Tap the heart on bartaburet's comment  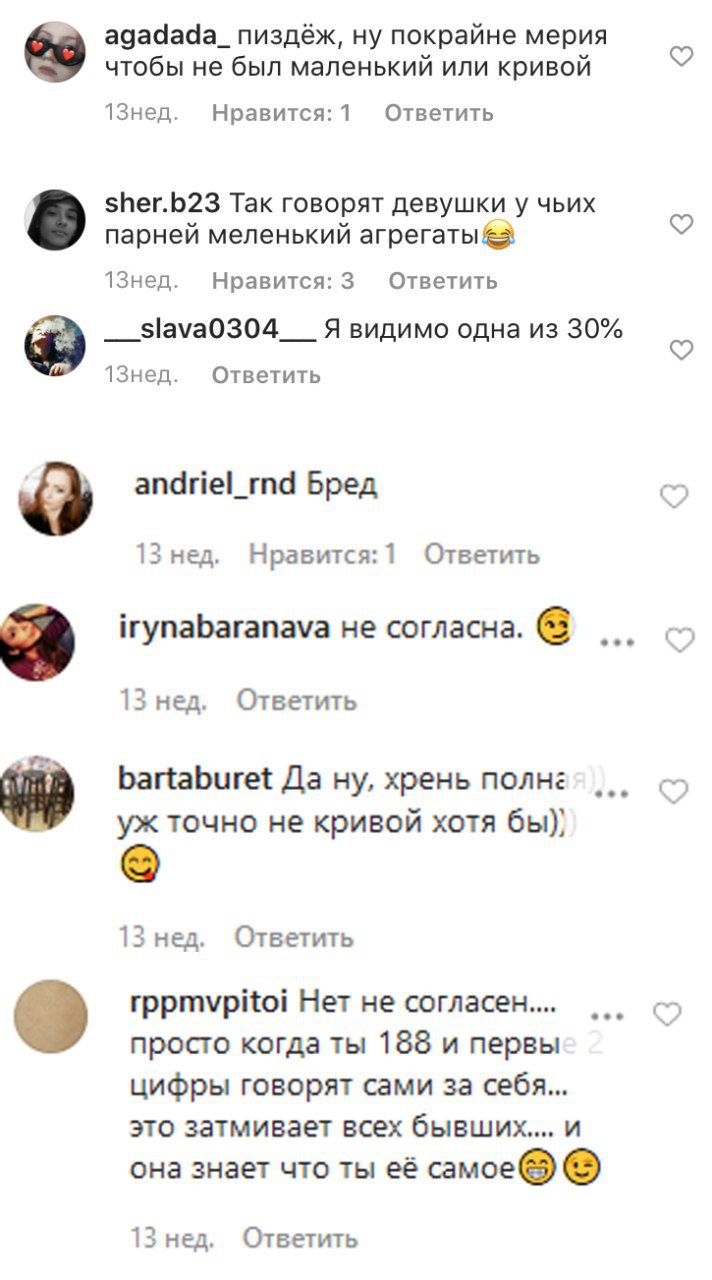pyautogui.click(x=675, y=792)
